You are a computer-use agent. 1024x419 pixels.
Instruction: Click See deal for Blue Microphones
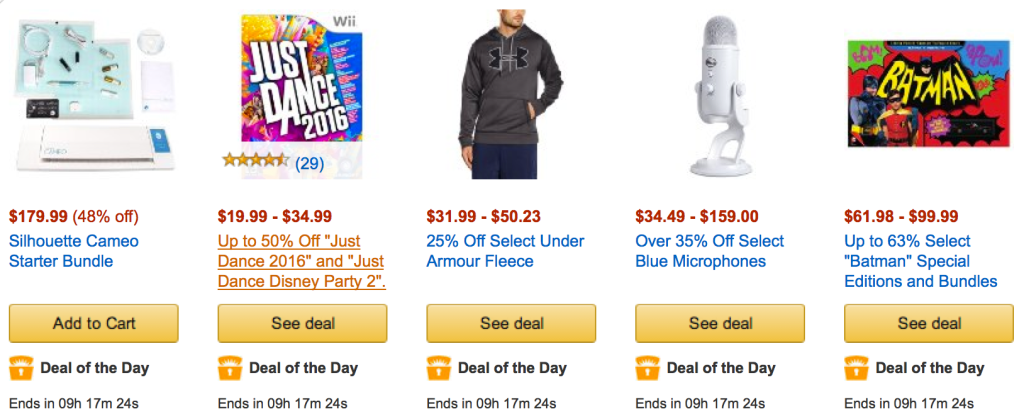pyautogui.click(x=720, y=323)
